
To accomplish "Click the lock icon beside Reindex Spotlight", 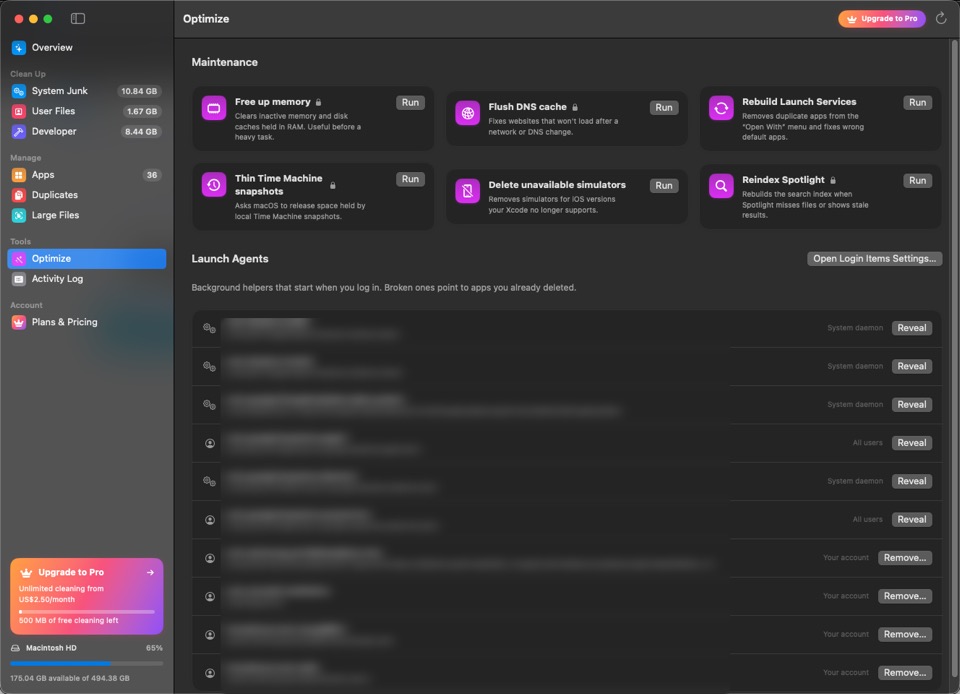I will [x=833, y=180].
